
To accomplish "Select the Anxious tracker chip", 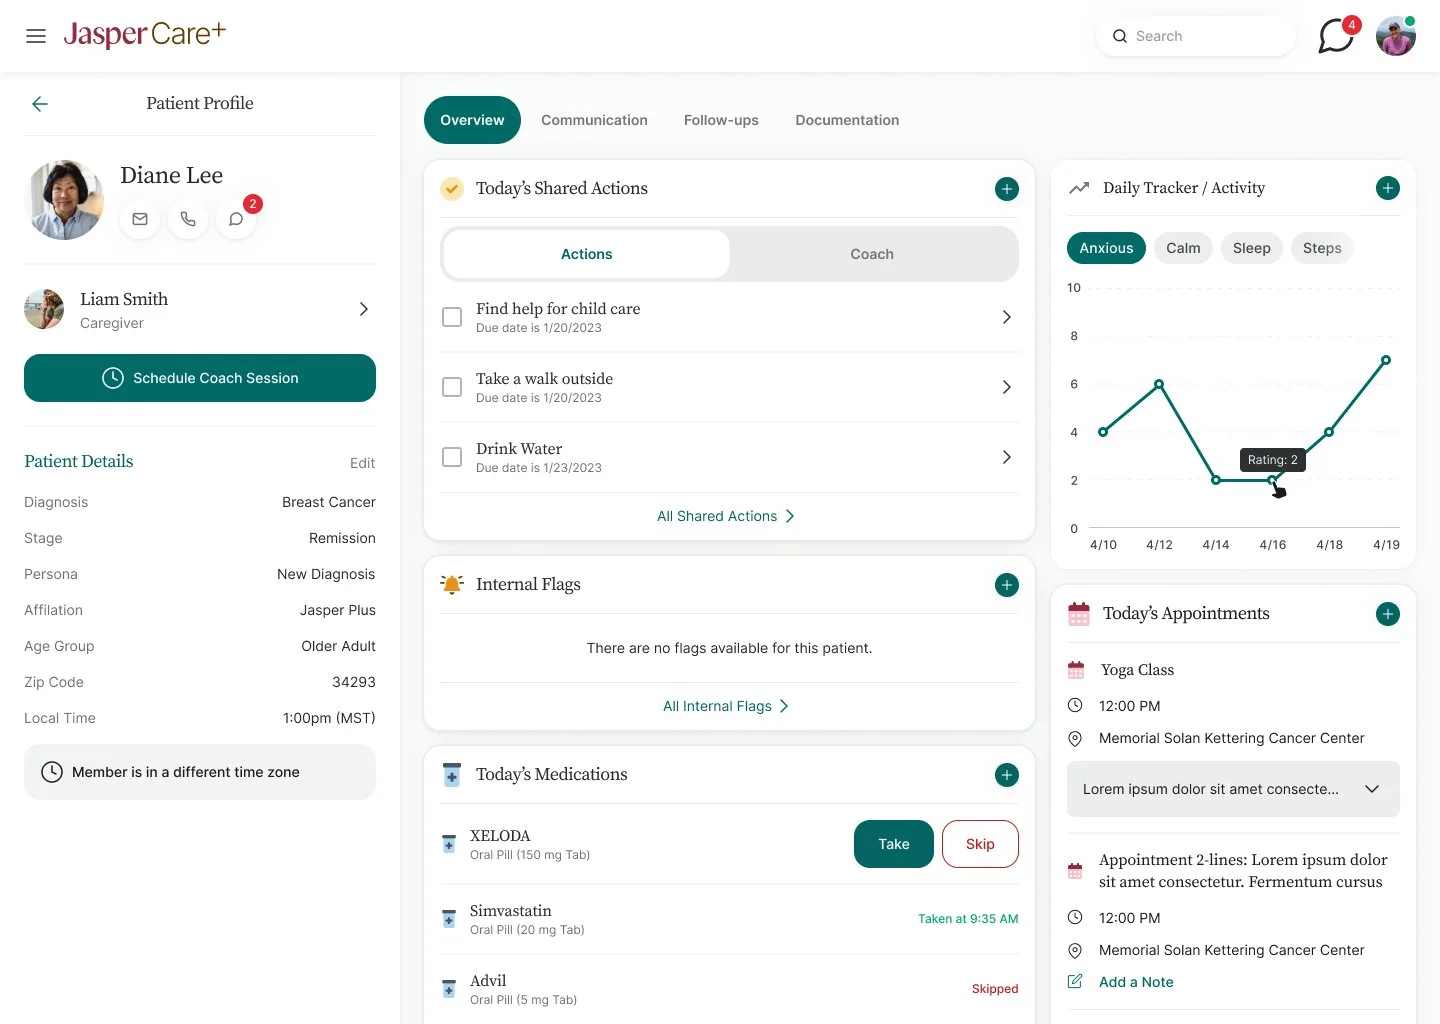I will click(x=1106, y=248).
